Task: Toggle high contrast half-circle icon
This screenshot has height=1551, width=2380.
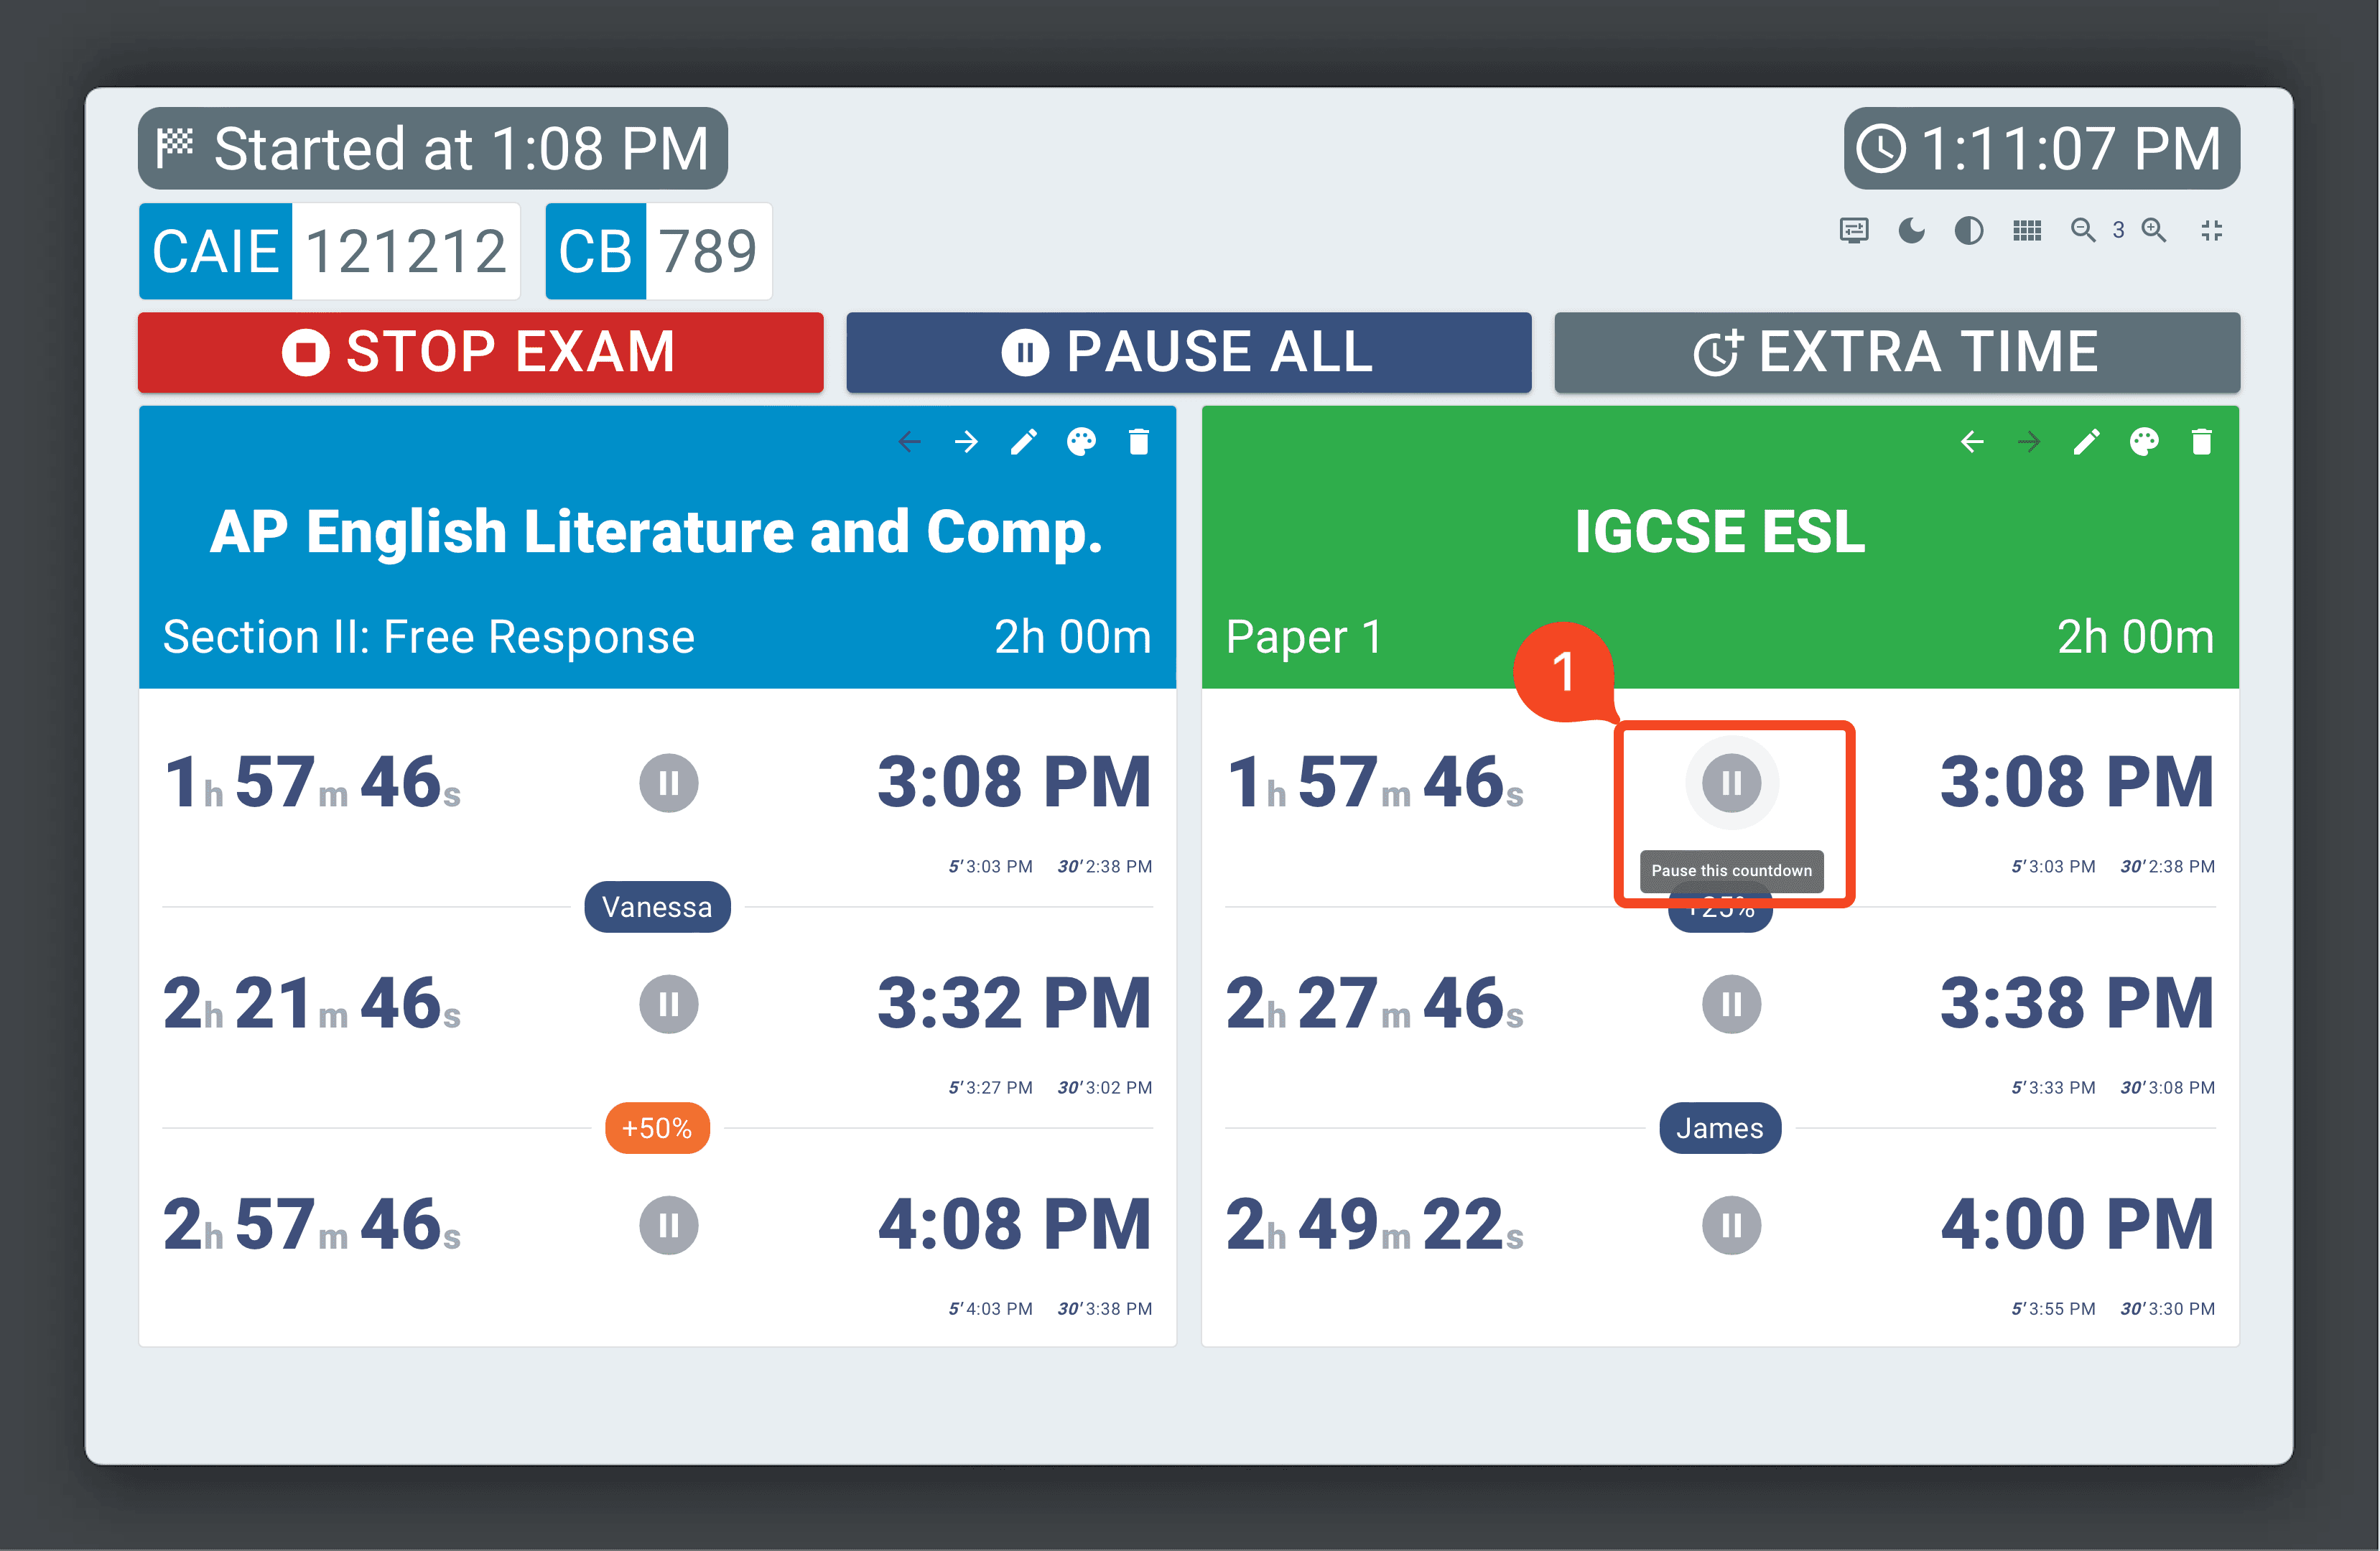Action: tap(1968, 231)
